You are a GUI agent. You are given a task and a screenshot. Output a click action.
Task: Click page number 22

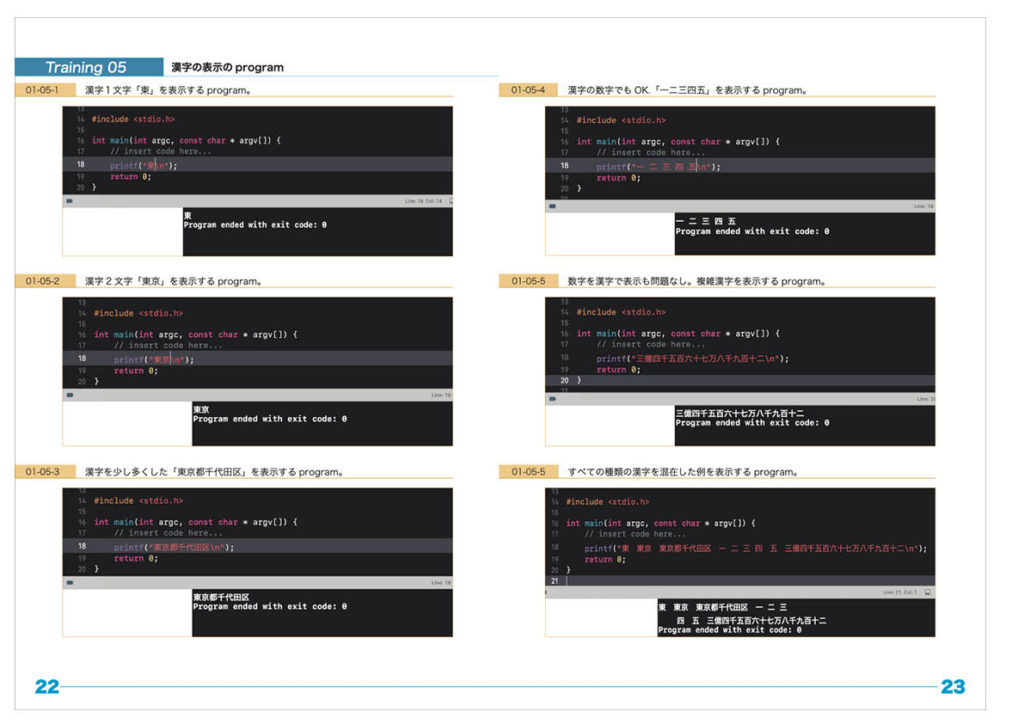tap(47, 687)
